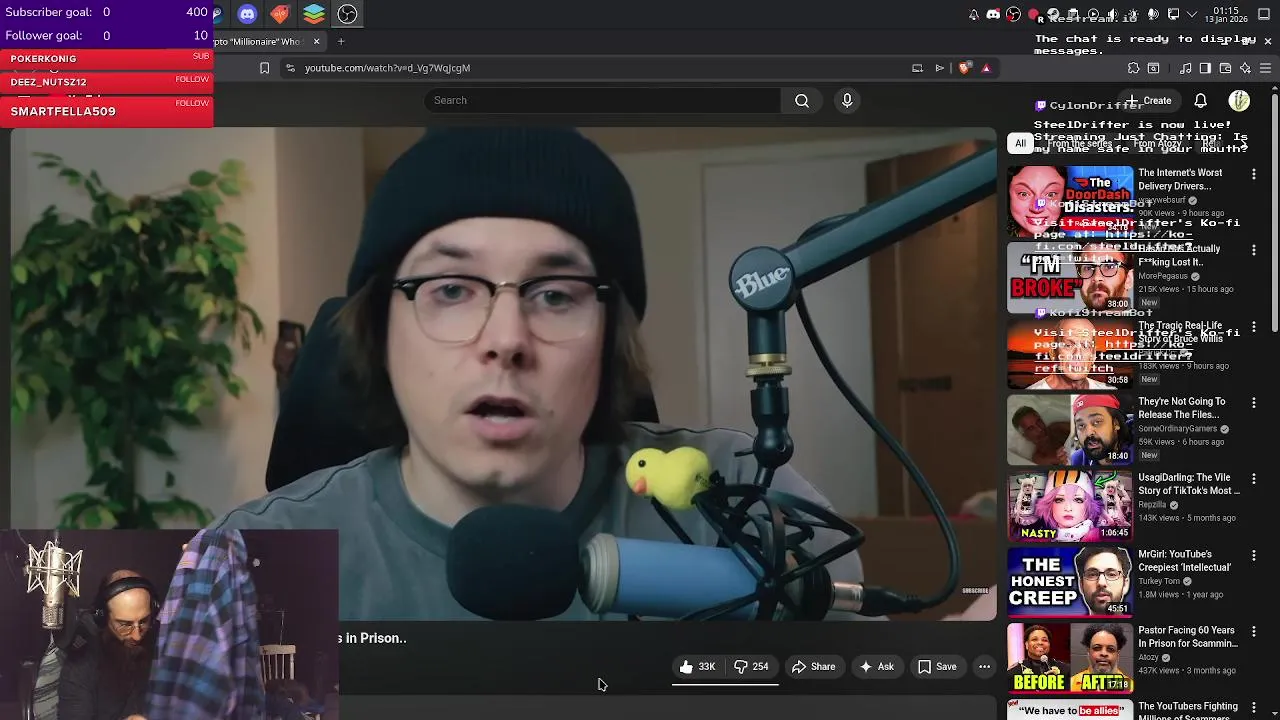The image size is (1280, 720).
Task: Click the subscribe watermark on the video
Action: tap(975, 591)
